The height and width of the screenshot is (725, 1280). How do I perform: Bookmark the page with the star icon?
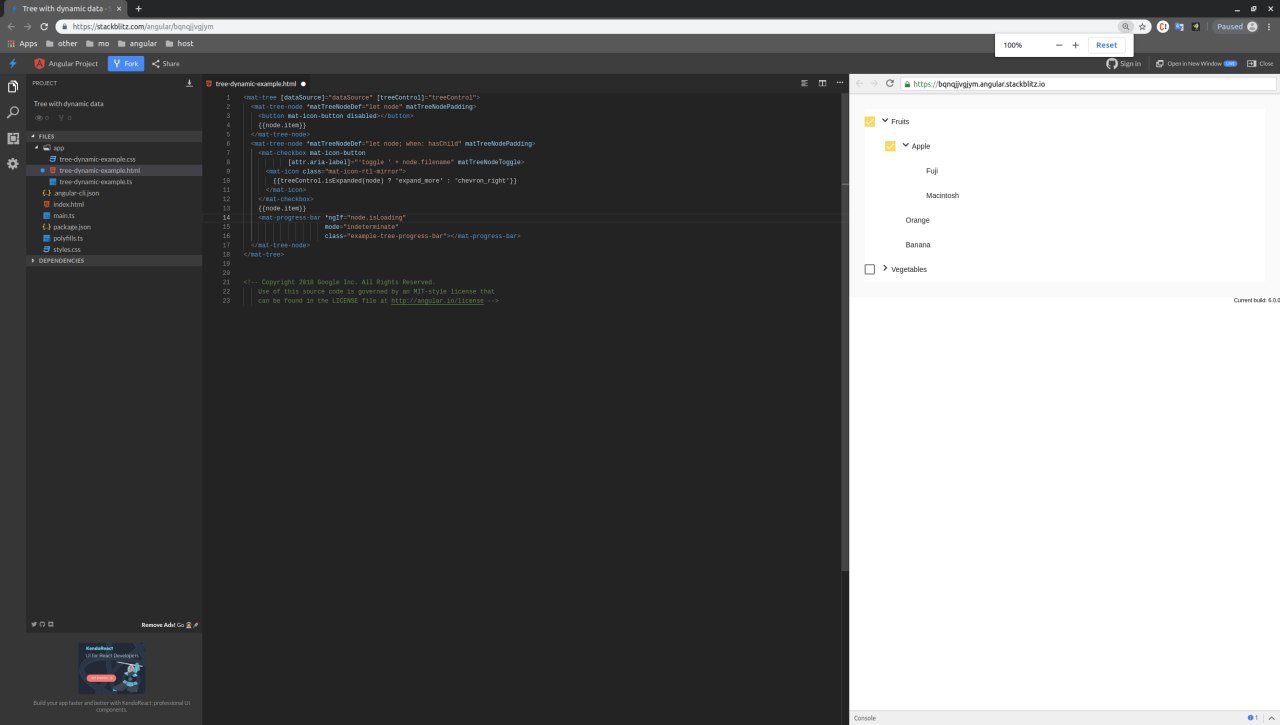coord(1143,27)
